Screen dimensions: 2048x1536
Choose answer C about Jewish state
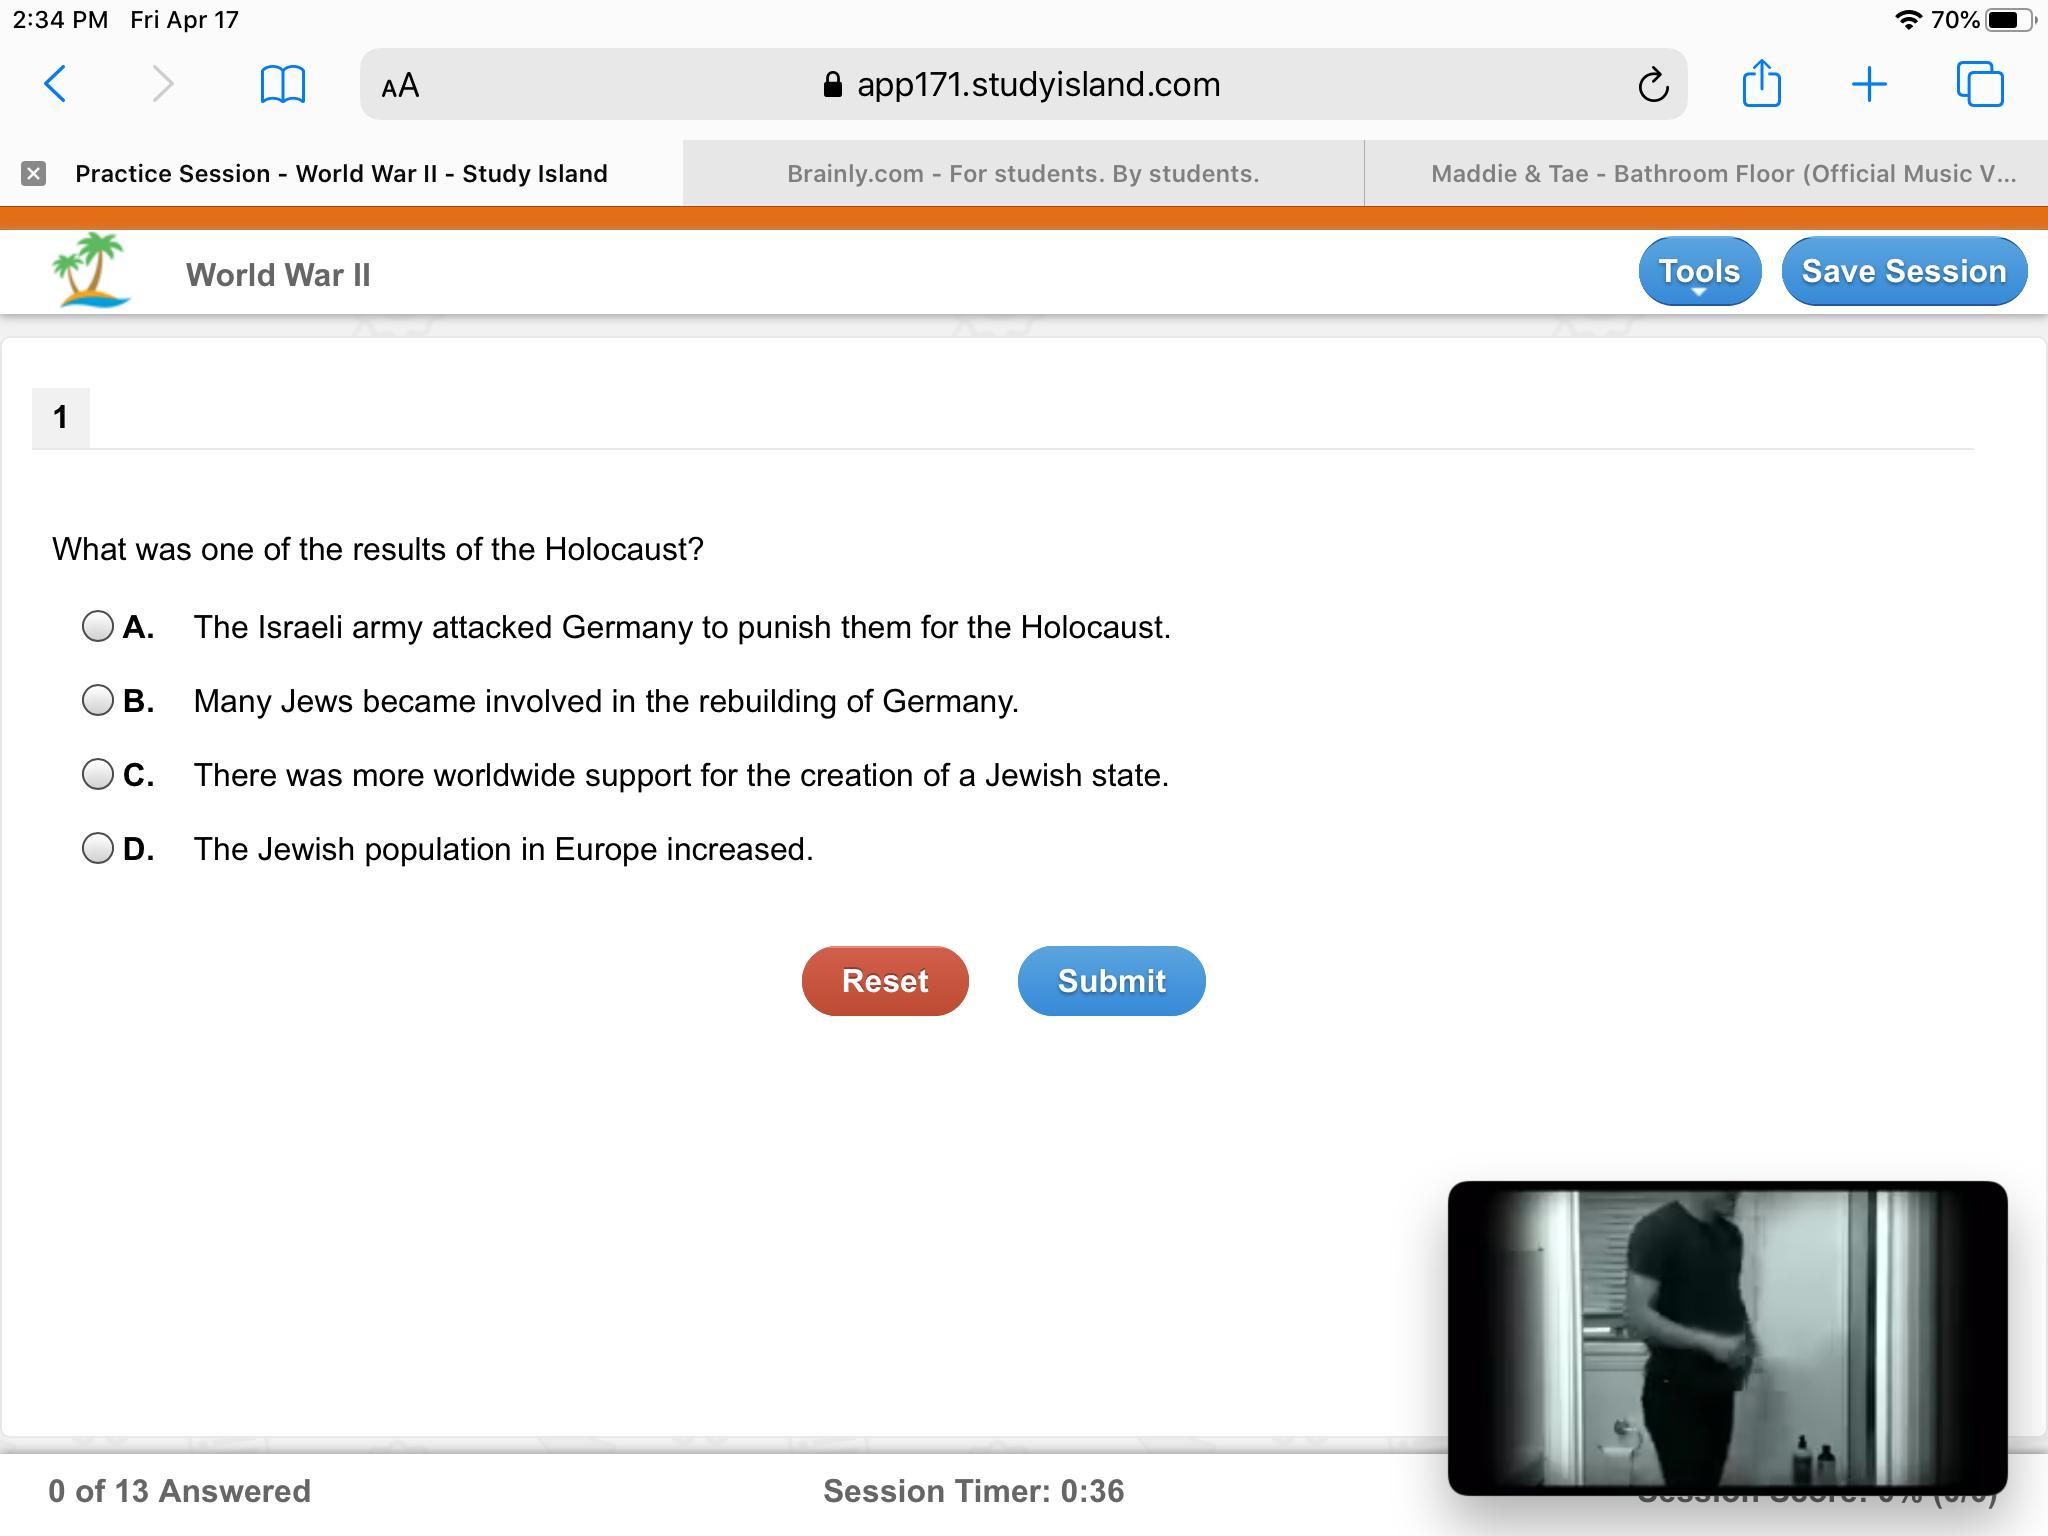pos(98,775)
